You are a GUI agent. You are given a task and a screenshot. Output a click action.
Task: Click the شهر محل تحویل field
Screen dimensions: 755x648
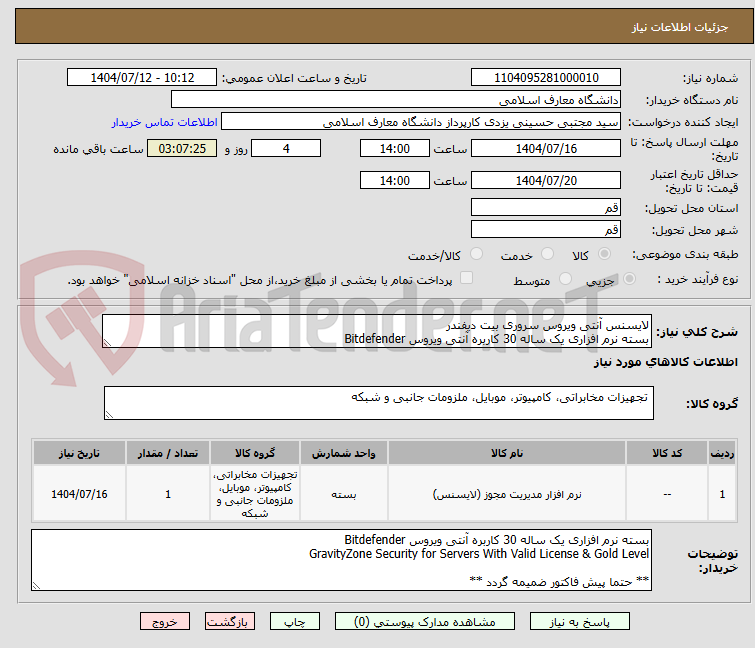pos(546,229)
